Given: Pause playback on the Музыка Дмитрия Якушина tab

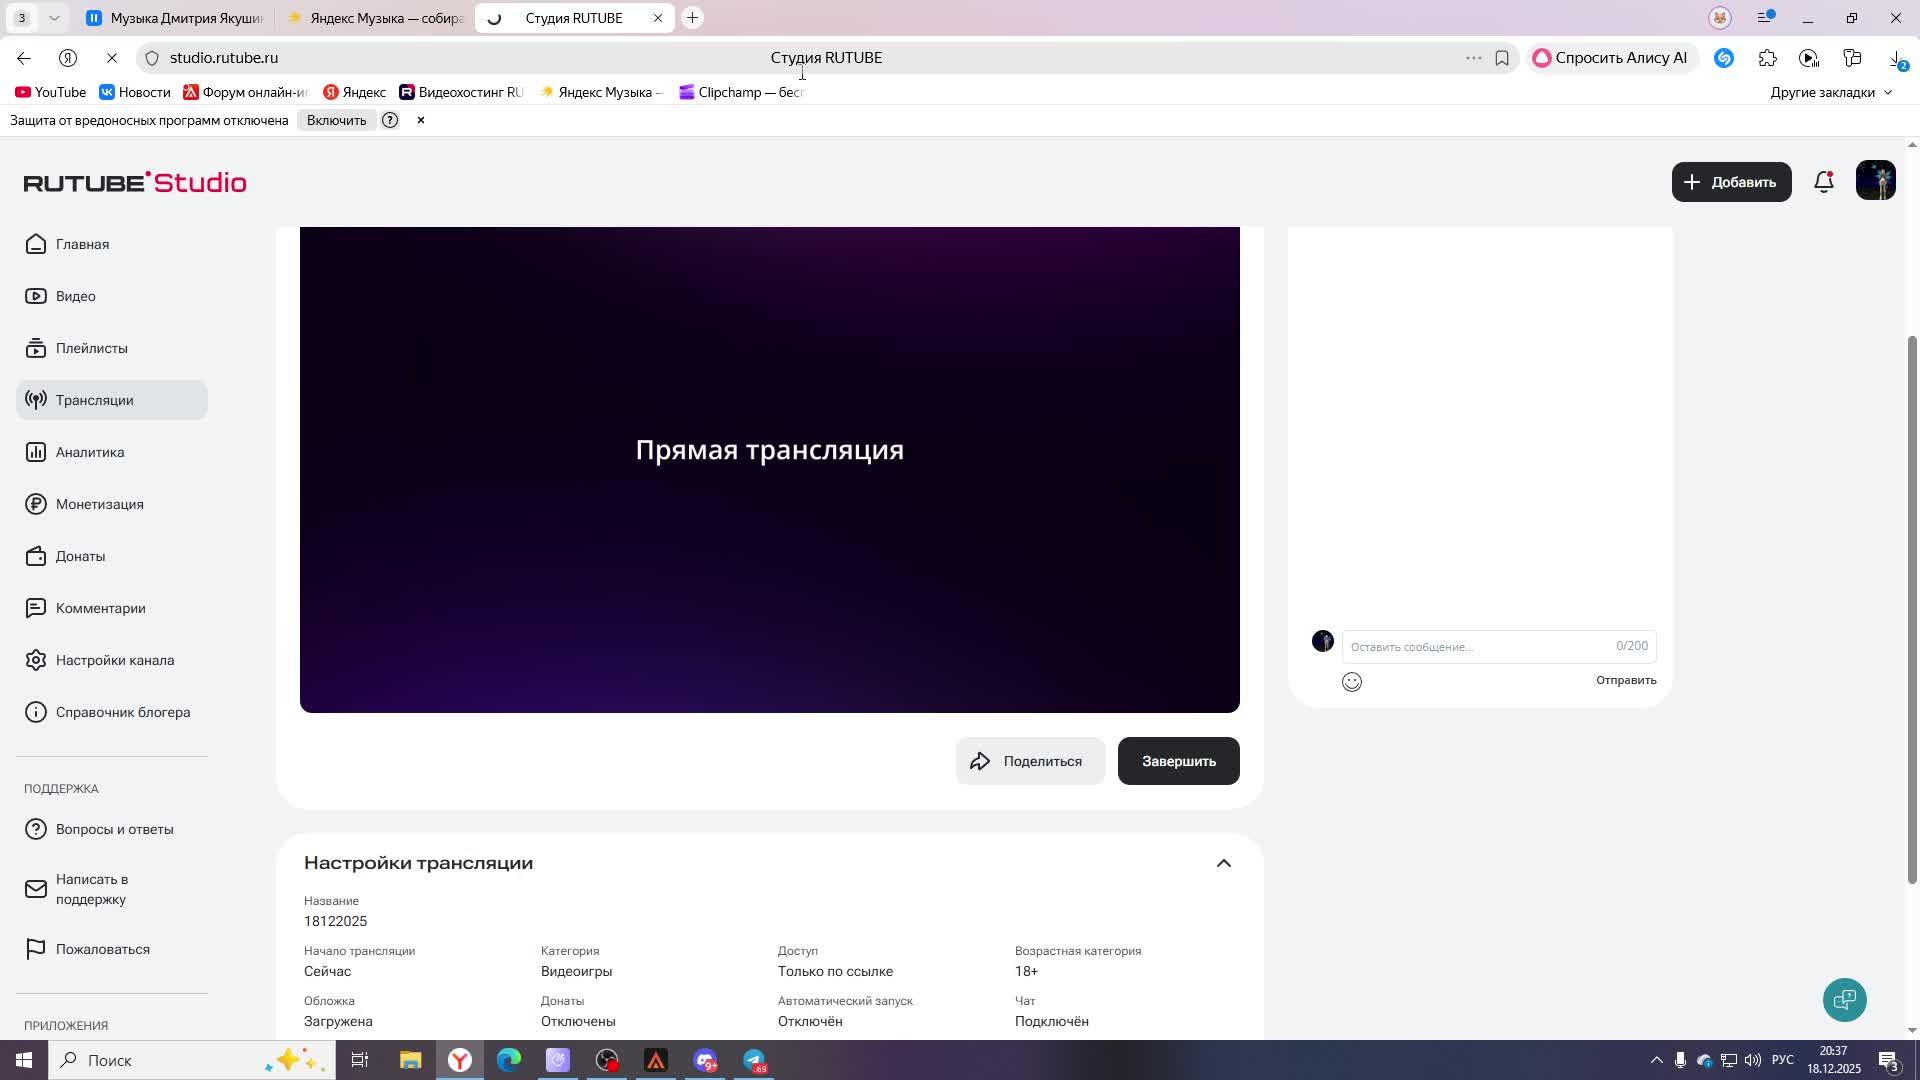Looking at the screenshot, I should point(94,17).
